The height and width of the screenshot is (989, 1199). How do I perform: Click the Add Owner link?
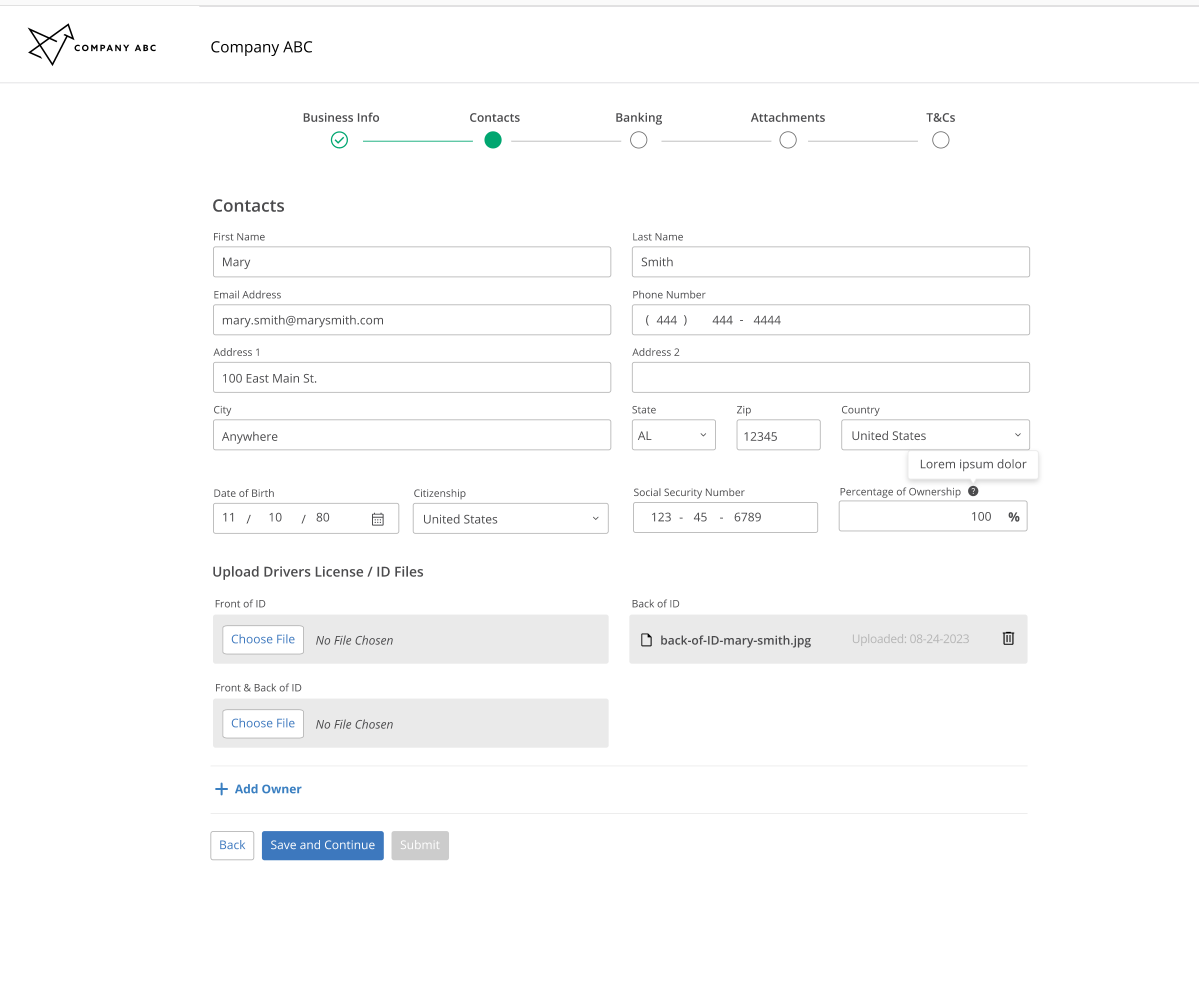[268, 789]
